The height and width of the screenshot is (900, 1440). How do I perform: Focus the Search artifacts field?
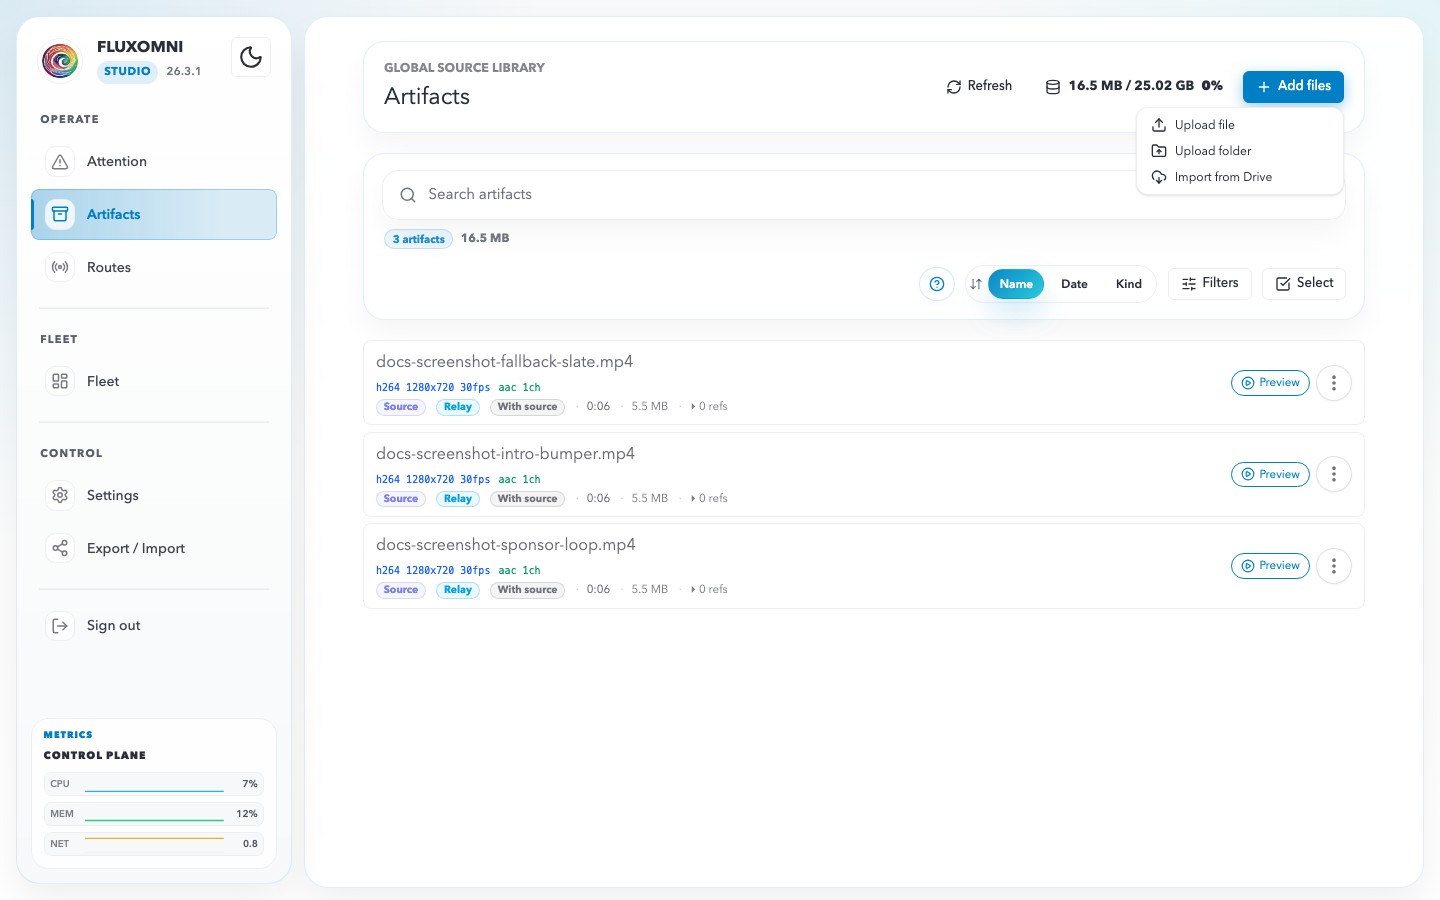pyautogui.click(x=864, y=195)
